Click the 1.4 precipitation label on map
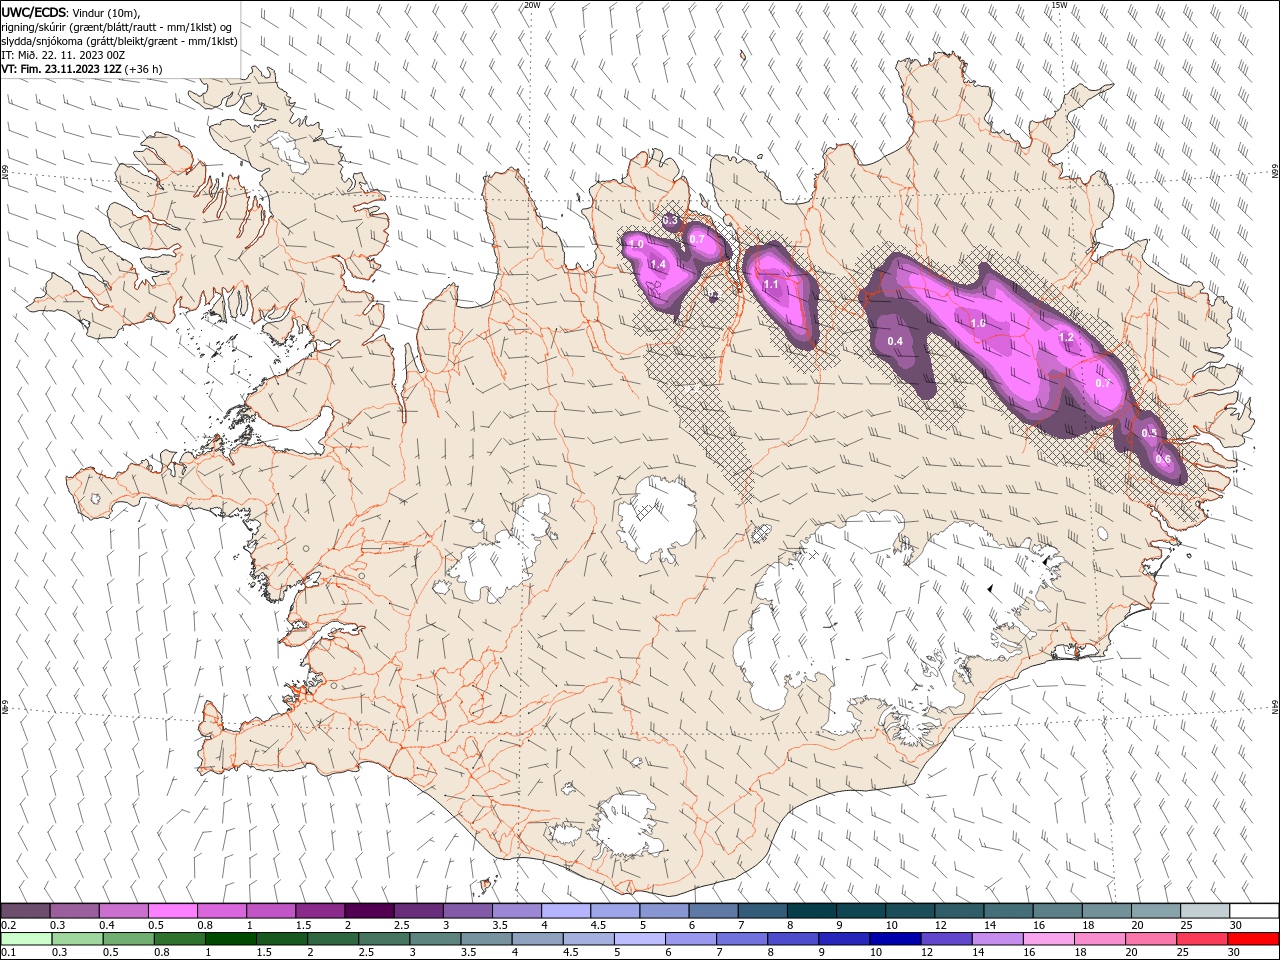 [658, 264]
